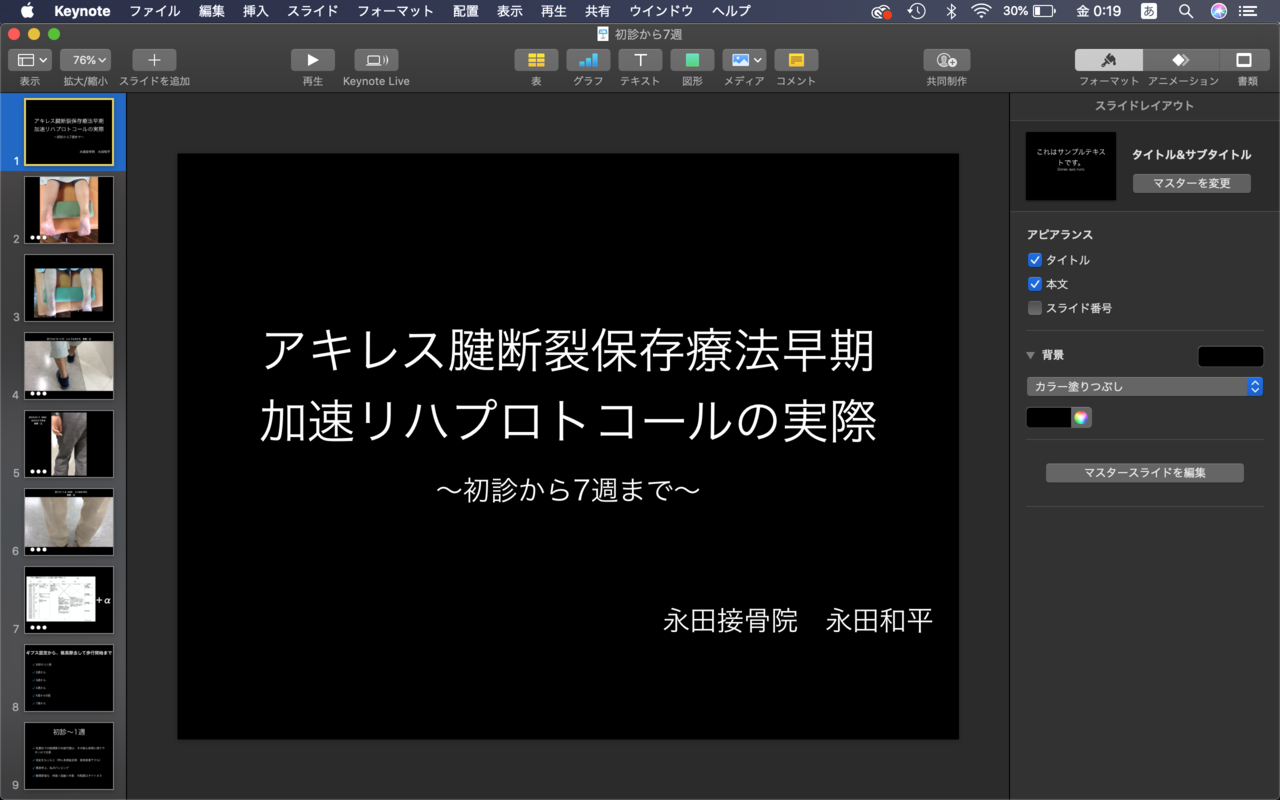Click the 共同制作 collaborate icon
This screenshot has height=800, width=1280.
click(946, 60)
